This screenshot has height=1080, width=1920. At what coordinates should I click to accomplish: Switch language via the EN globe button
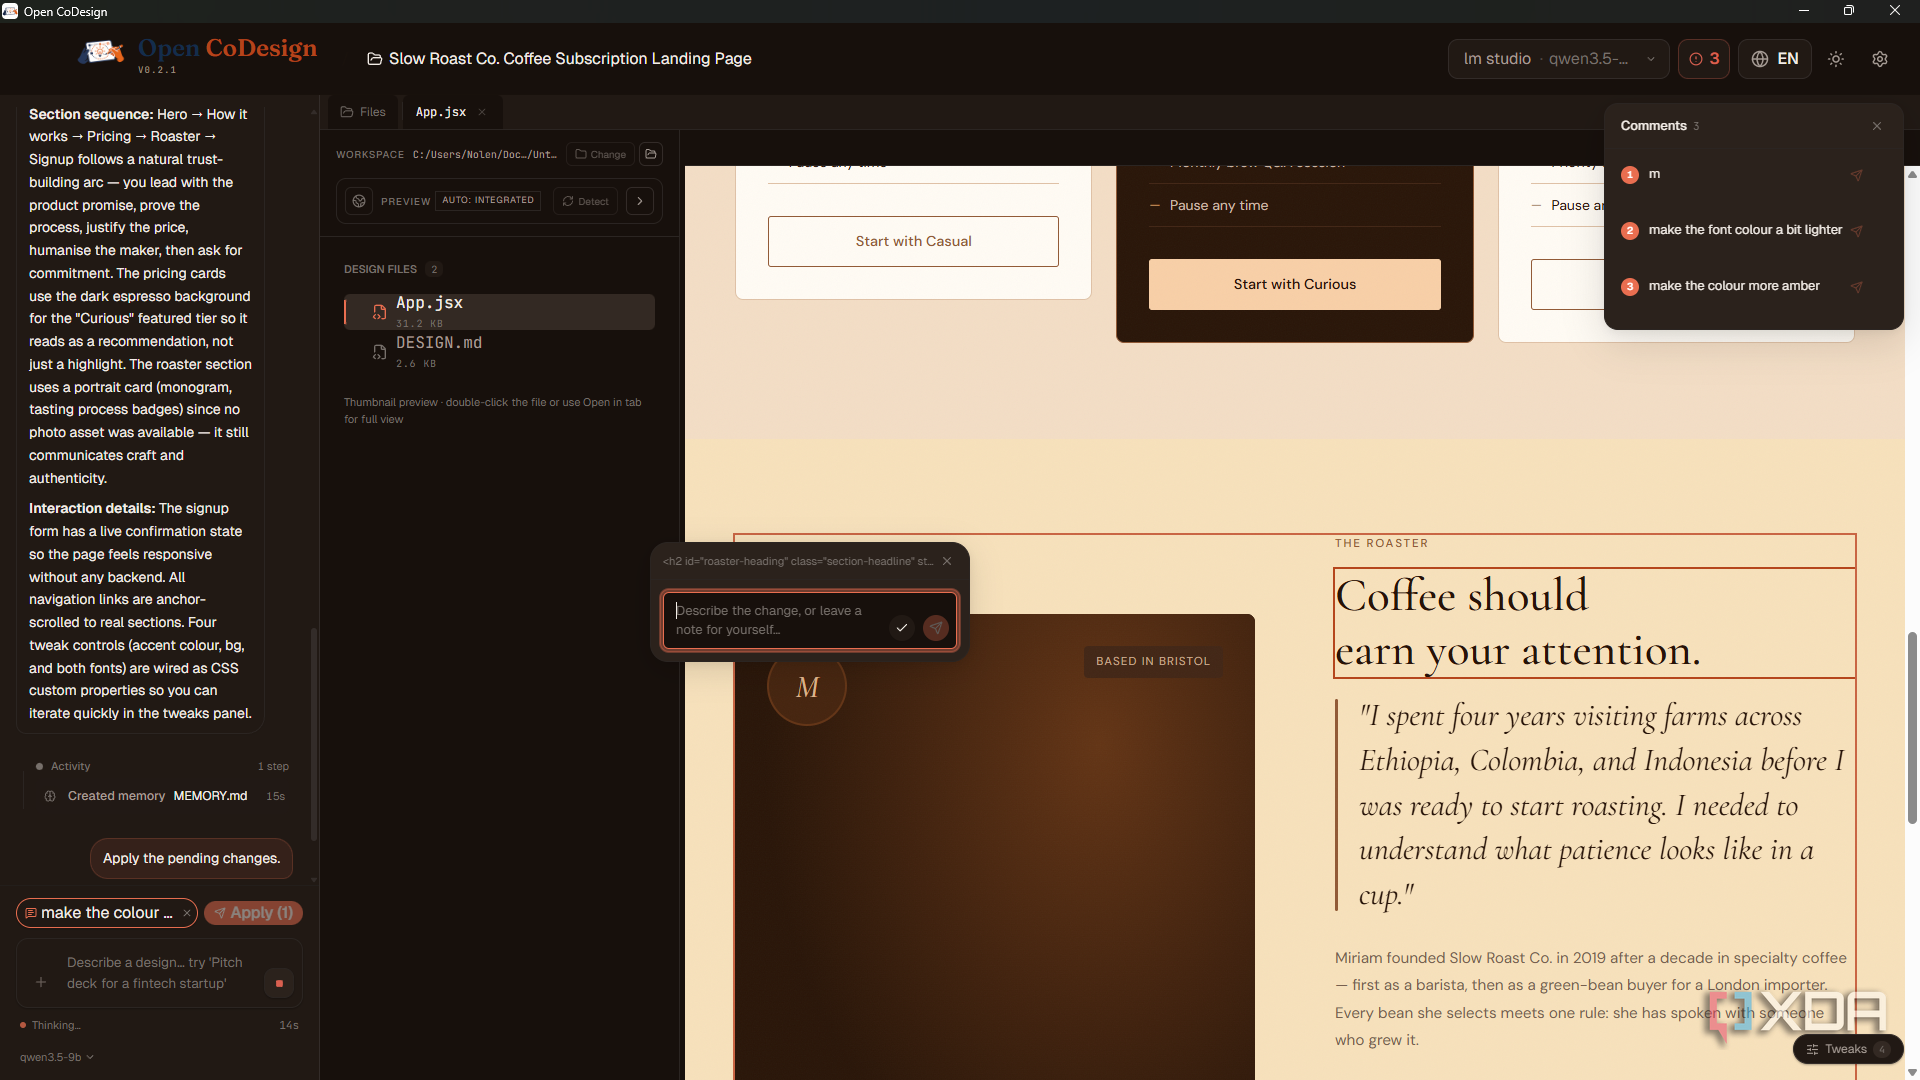(x=1775, y=59)
